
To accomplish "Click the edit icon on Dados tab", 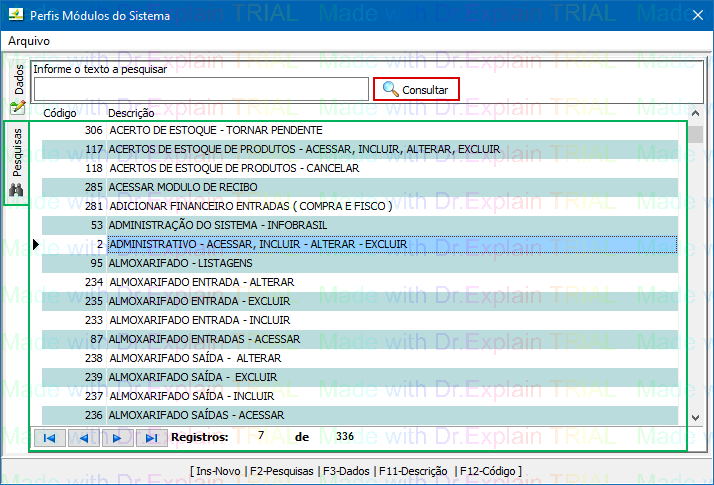I will pyautogui.click(x=17, y=107).
